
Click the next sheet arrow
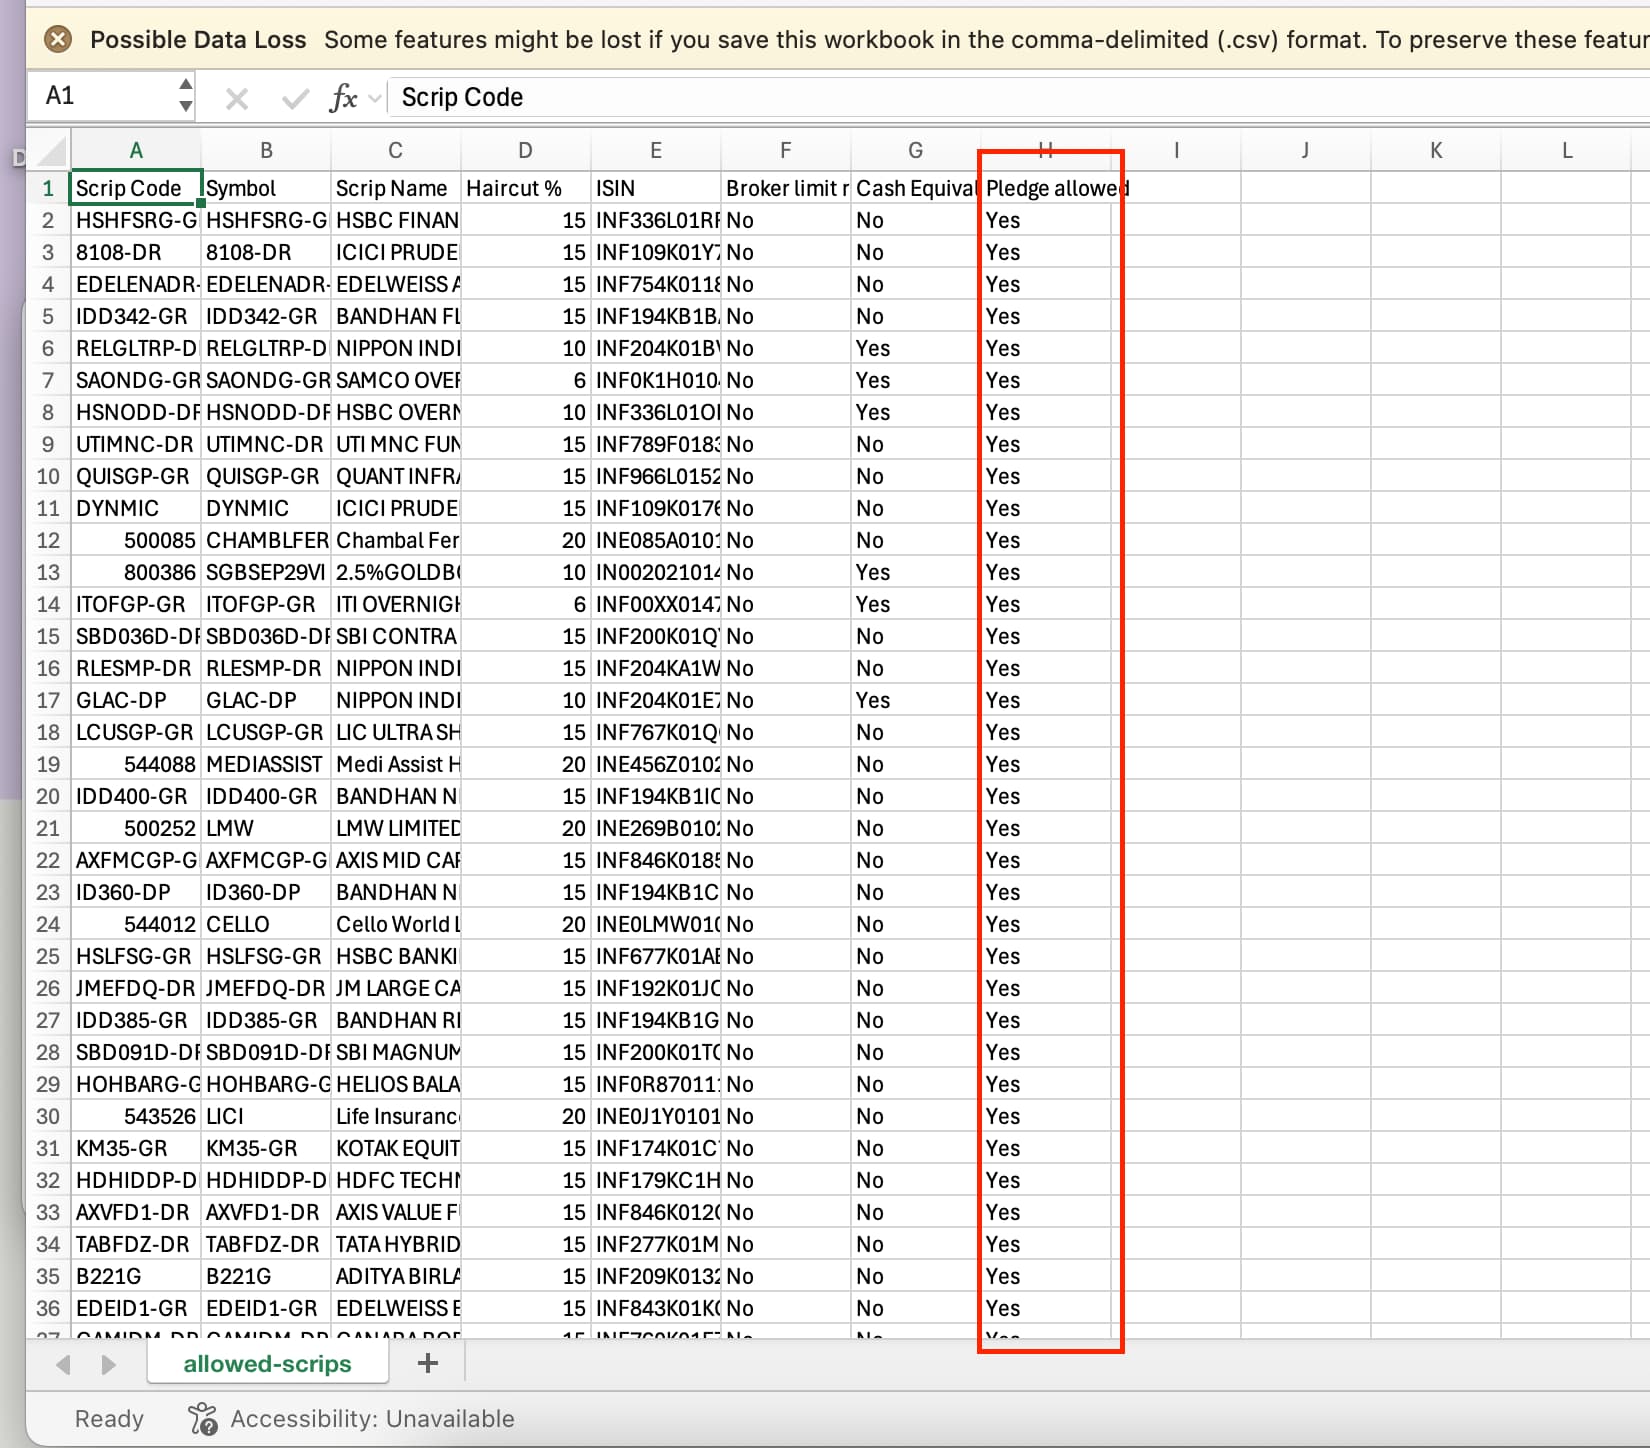coord(108,1364)
